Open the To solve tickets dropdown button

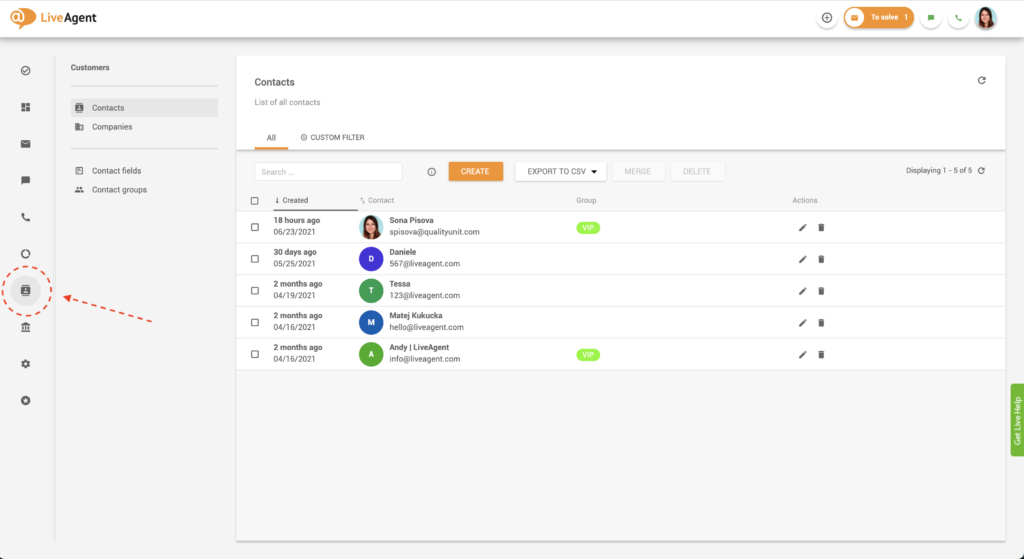pyautogui.click(x=879, y=18)
